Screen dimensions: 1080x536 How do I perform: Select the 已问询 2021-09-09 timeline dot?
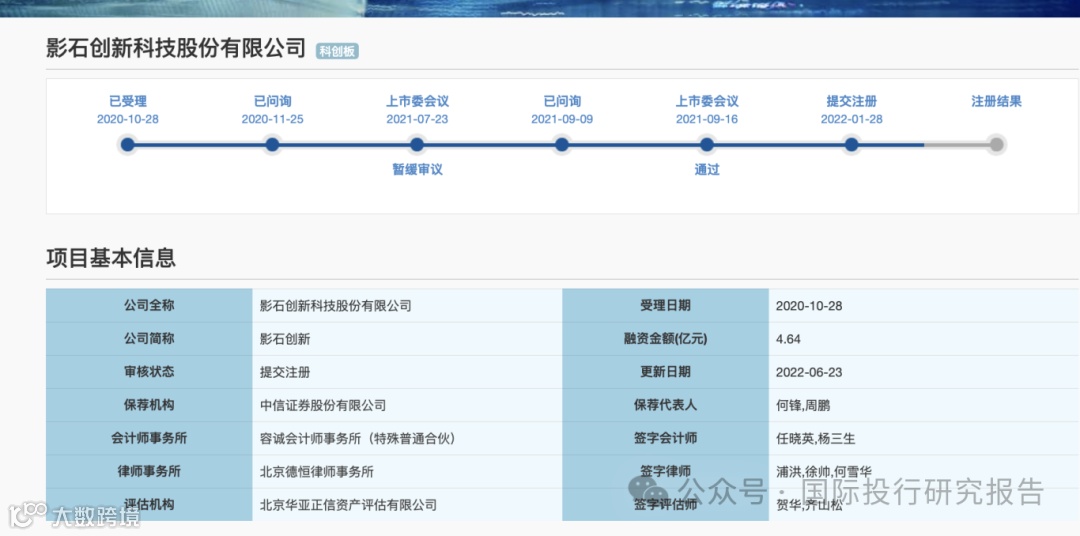pyautogui.click(x=562, y=145)
